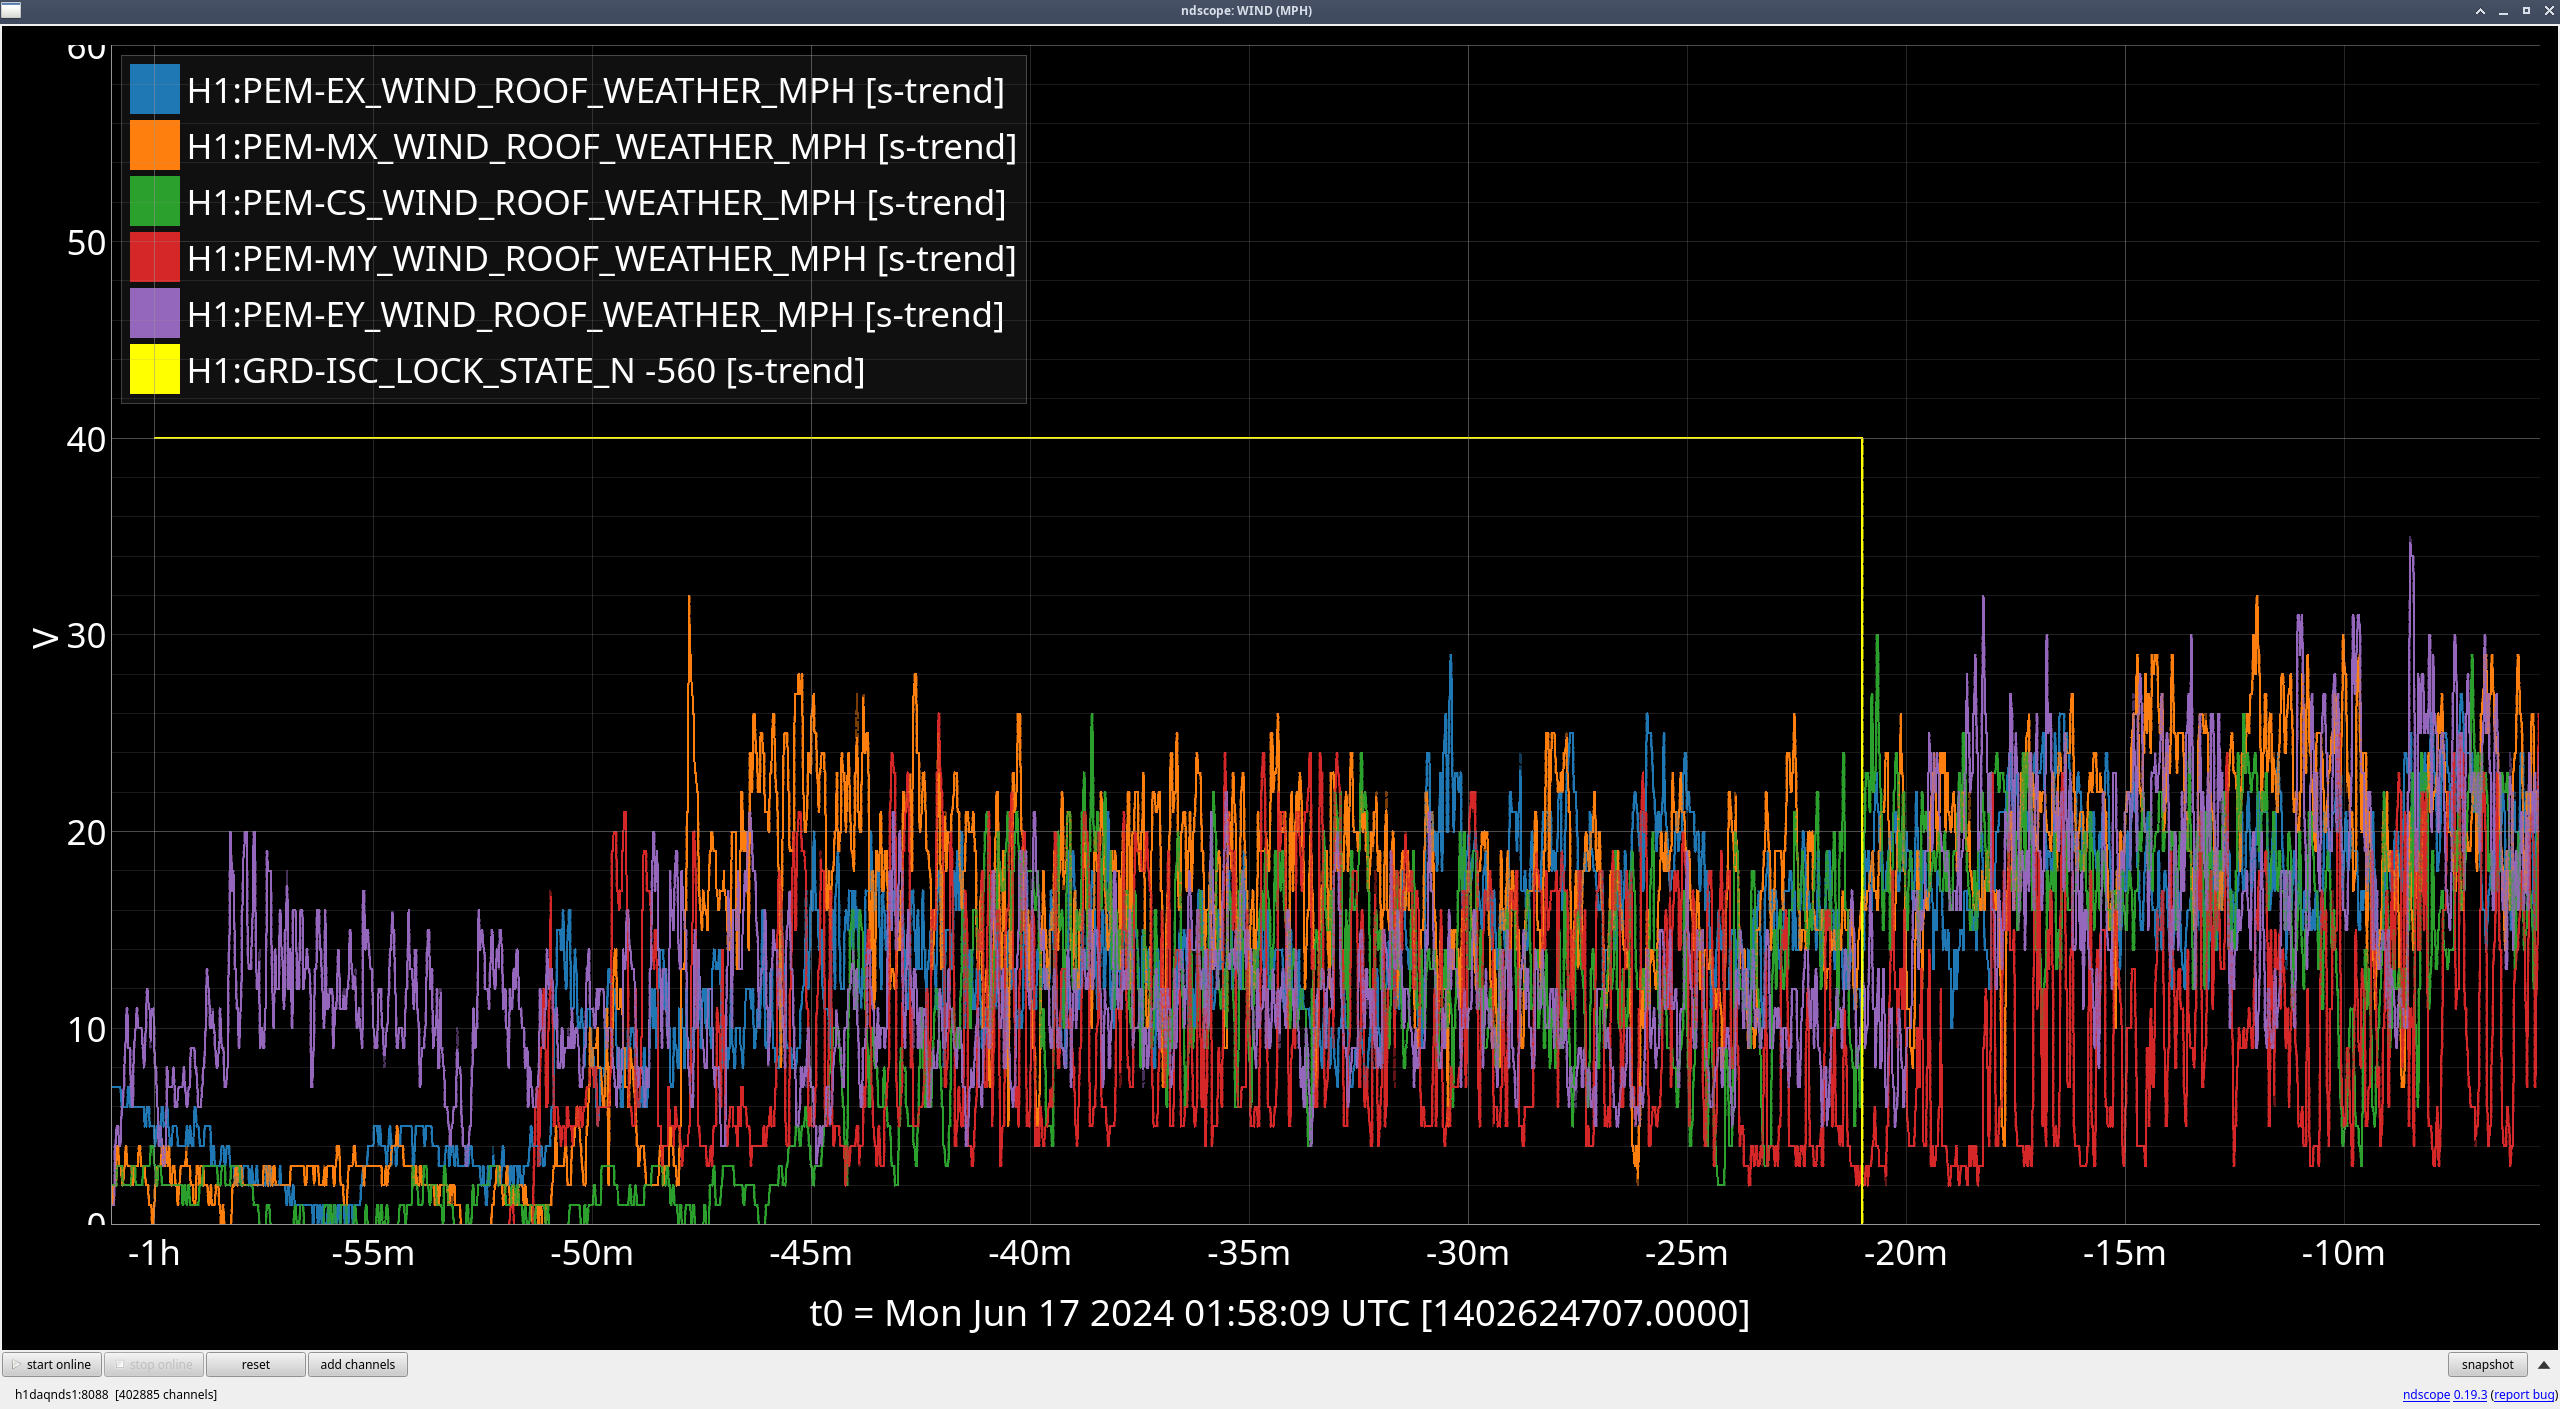Minimize the ndscope window
Screen dimensions: 2560x1409
click(2504, 11)
